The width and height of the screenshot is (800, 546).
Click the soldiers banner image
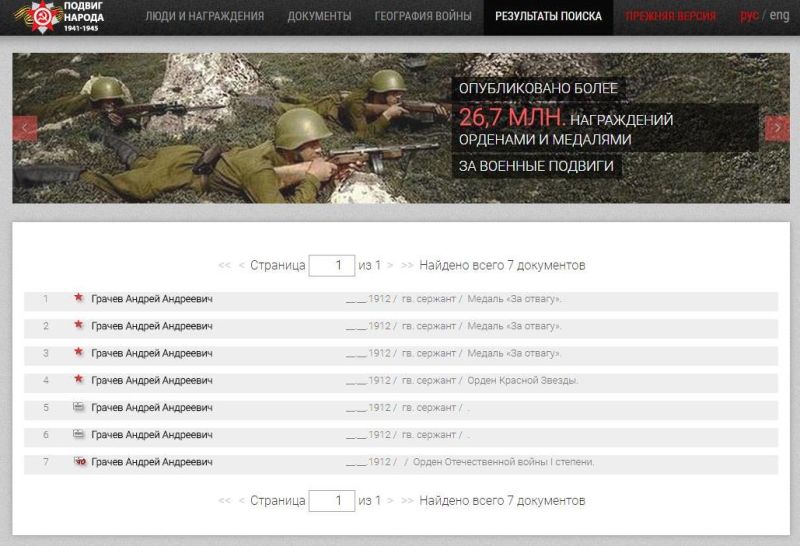coord(401,128)
